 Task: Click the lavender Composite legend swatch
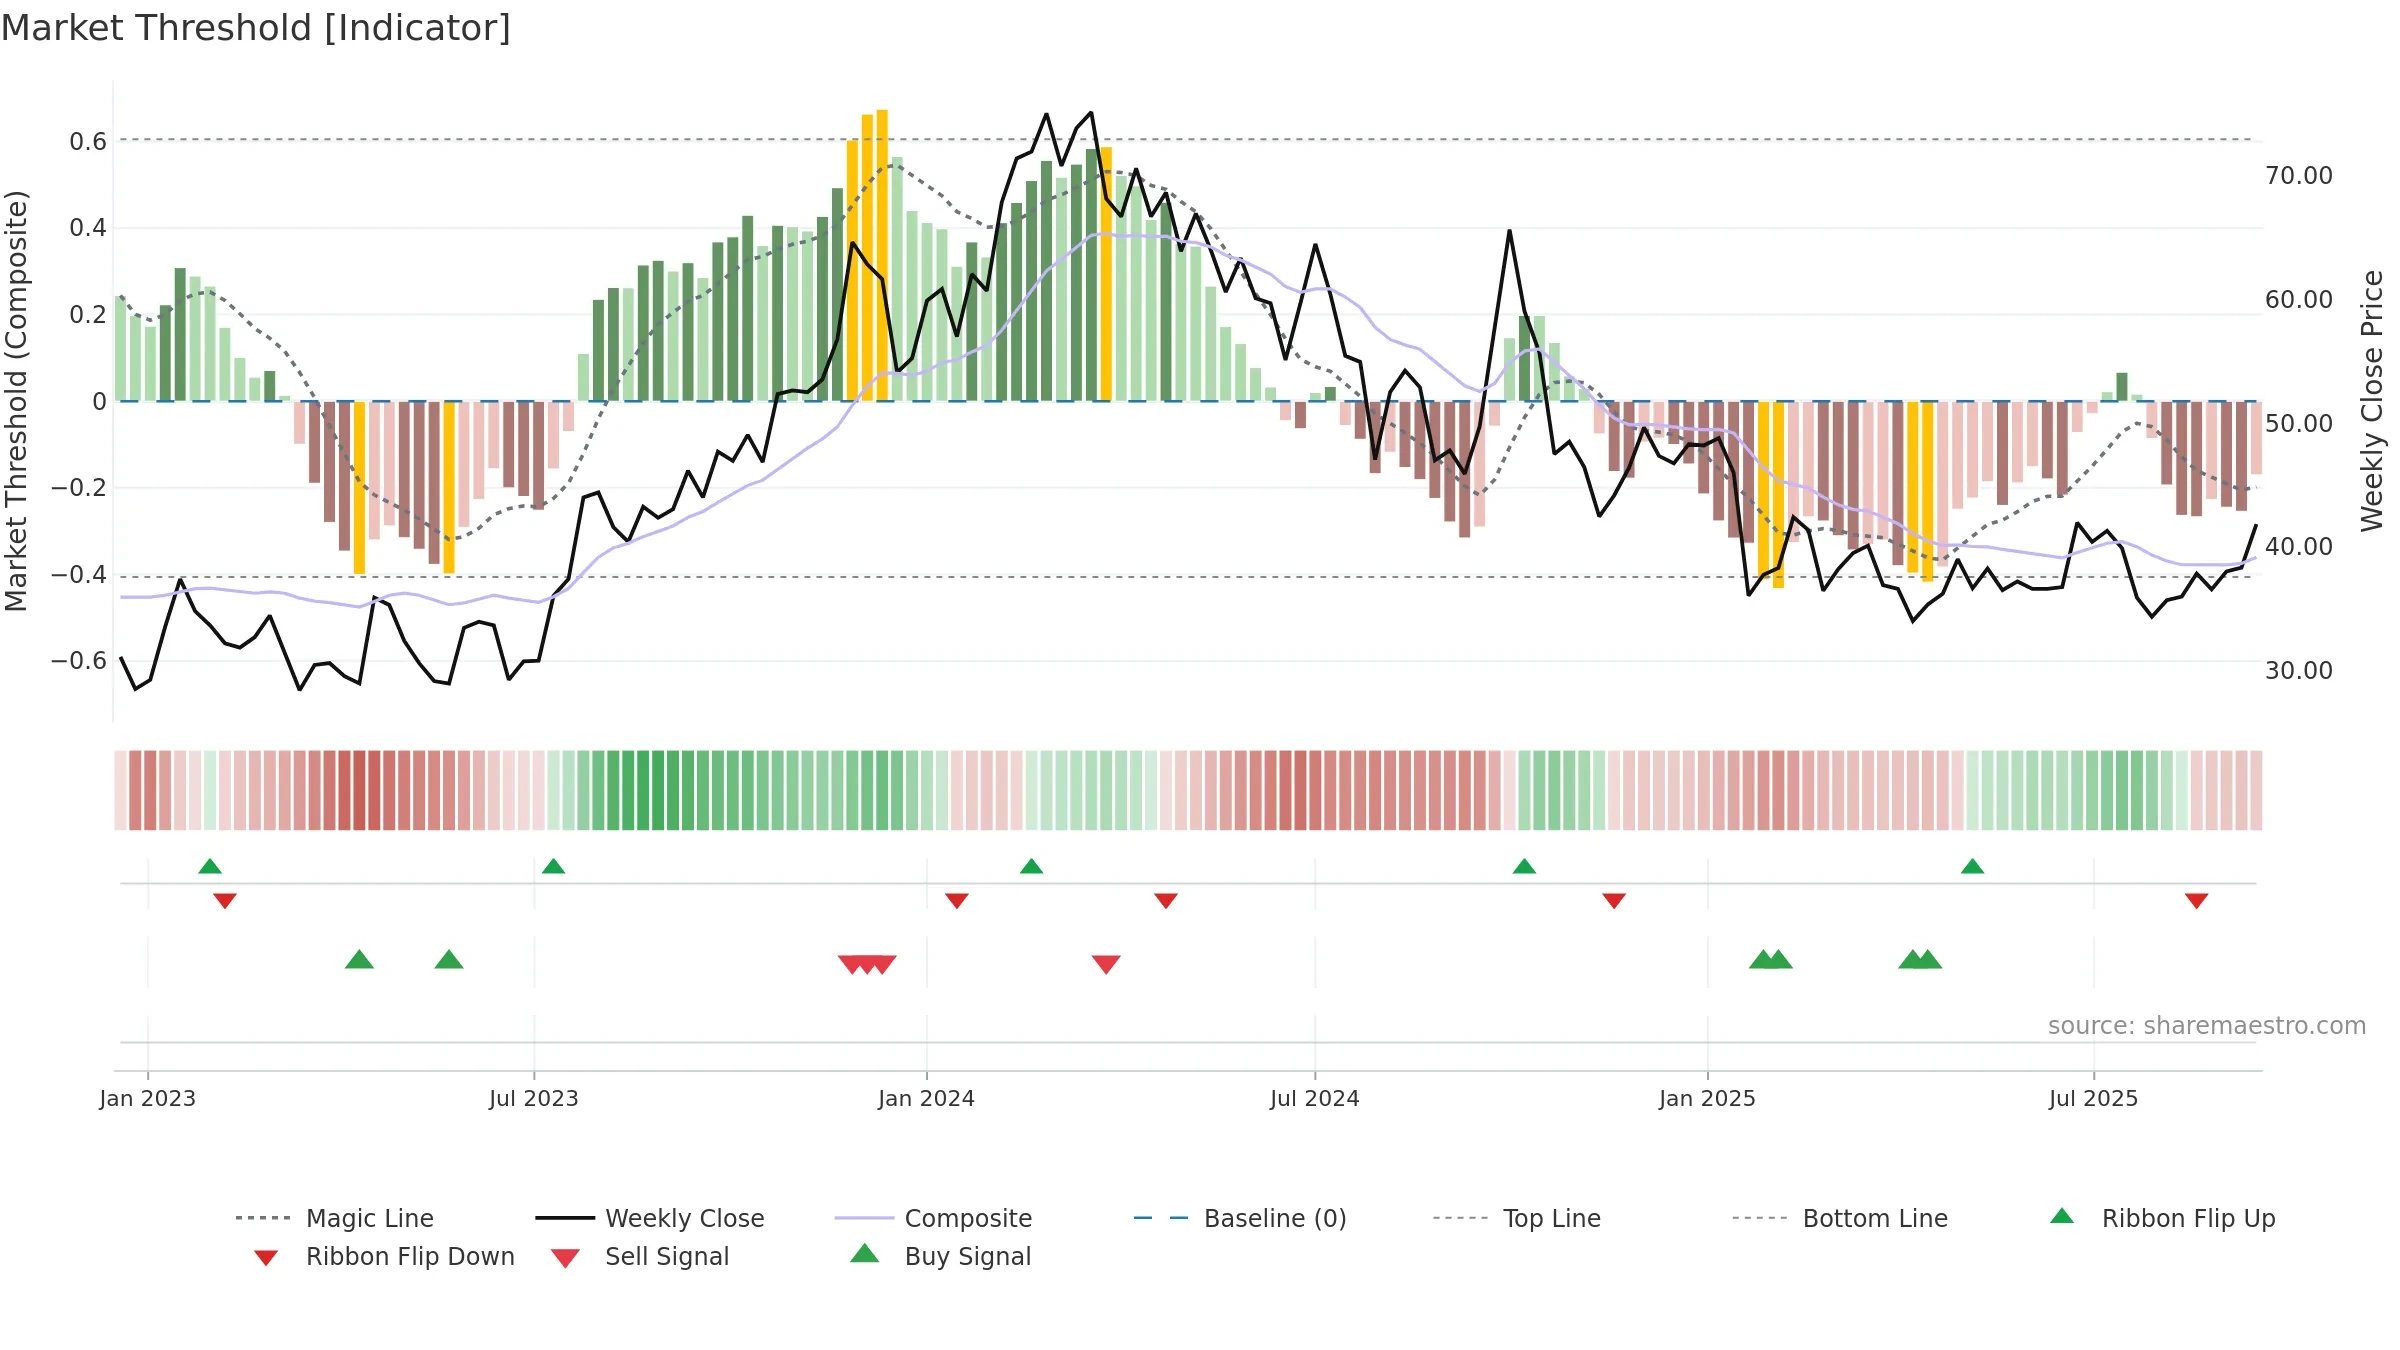pyautogui.click(x=864, y=1218)
